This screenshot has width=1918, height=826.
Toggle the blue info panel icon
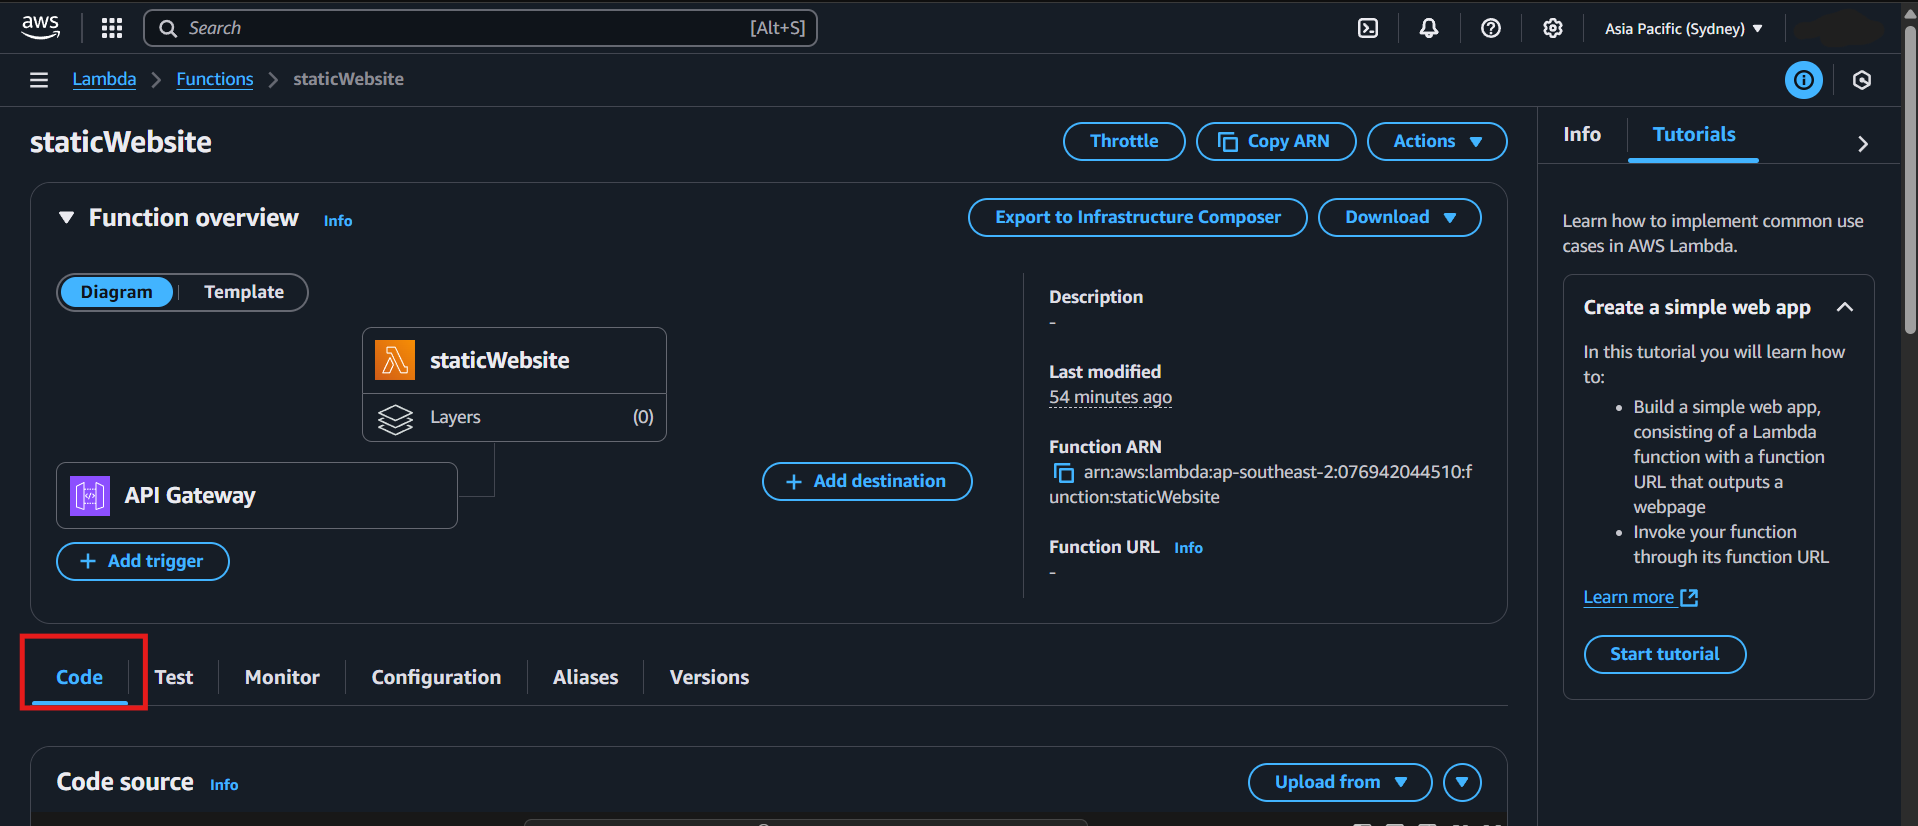1804,80
